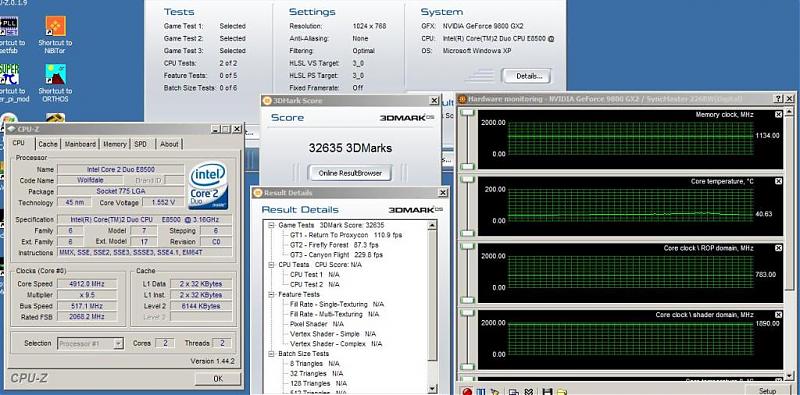Open log folder with yellow folder icon

(x=561, y=391)
